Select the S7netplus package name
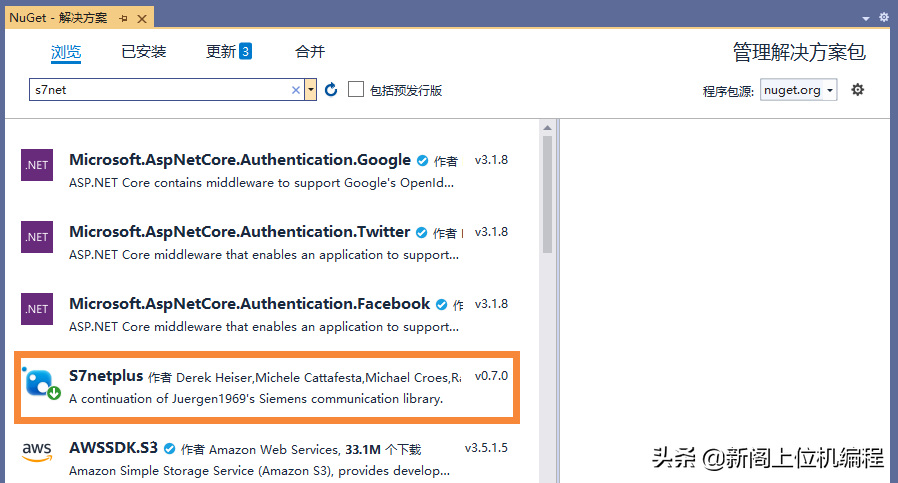Image resolution: width=898 pixels, height=483 pixels. (106, 376)
